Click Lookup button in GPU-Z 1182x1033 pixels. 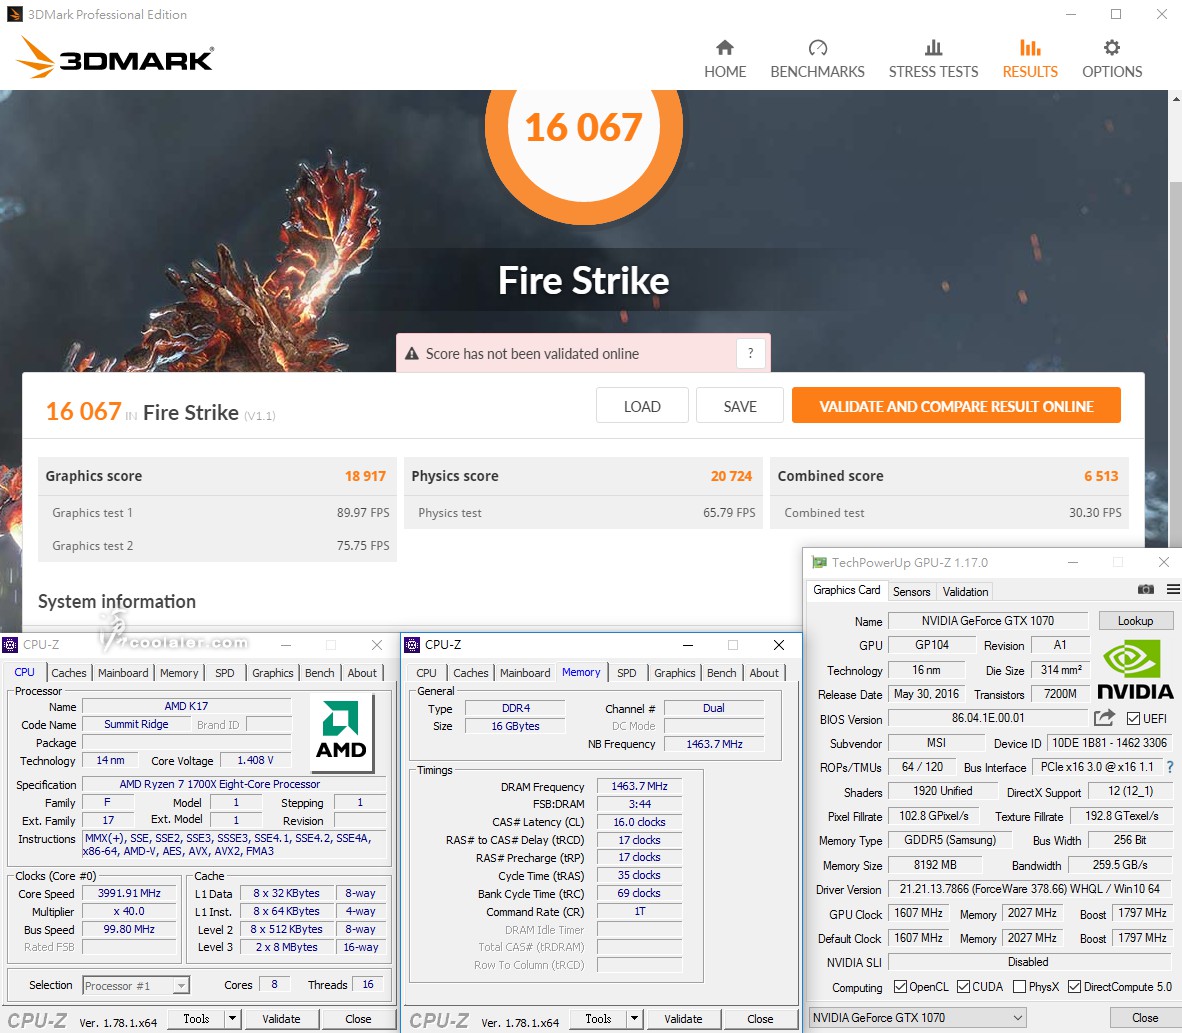tap(1135, 621)
